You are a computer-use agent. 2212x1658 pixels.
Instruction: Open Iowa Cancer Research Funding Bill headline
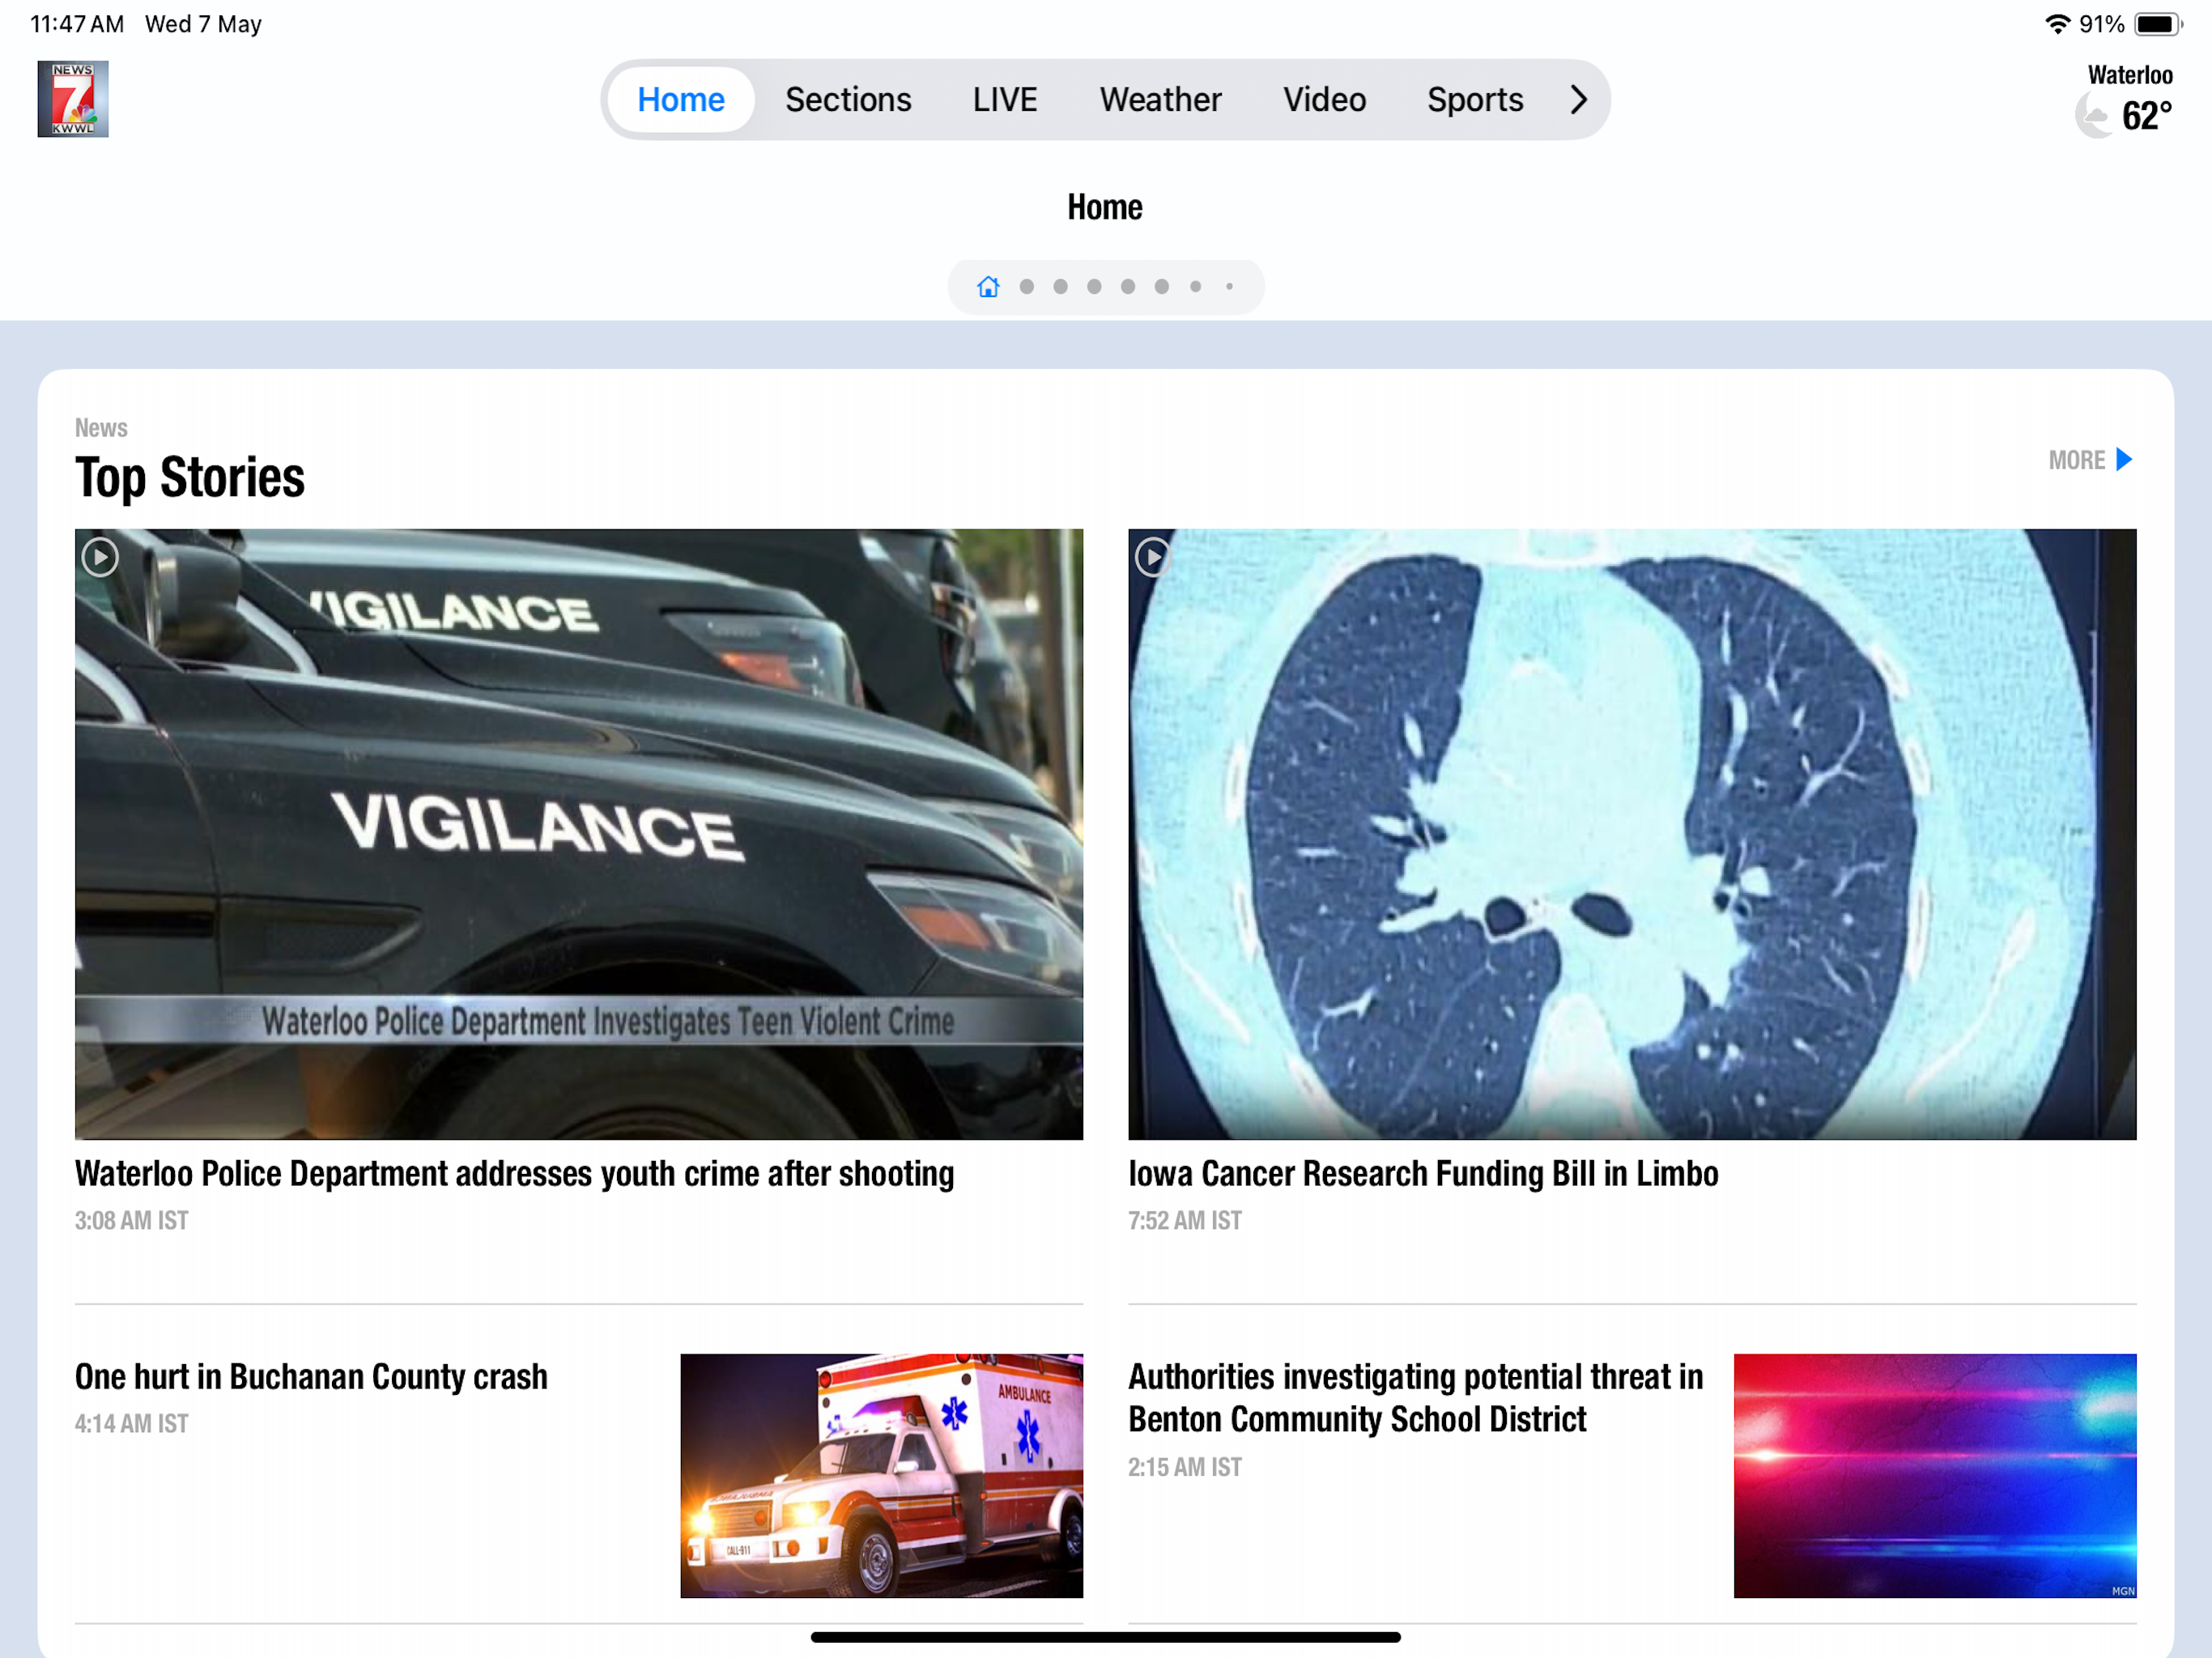tap(1422, 1173)
